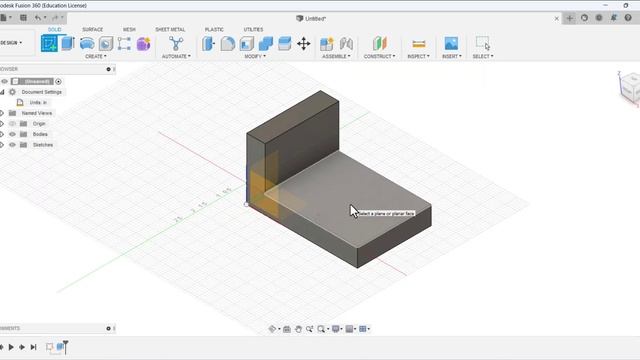This screenshot has height=360, width=640.
Task: Select the Shell tool
Action: click(x=247, y=43)
